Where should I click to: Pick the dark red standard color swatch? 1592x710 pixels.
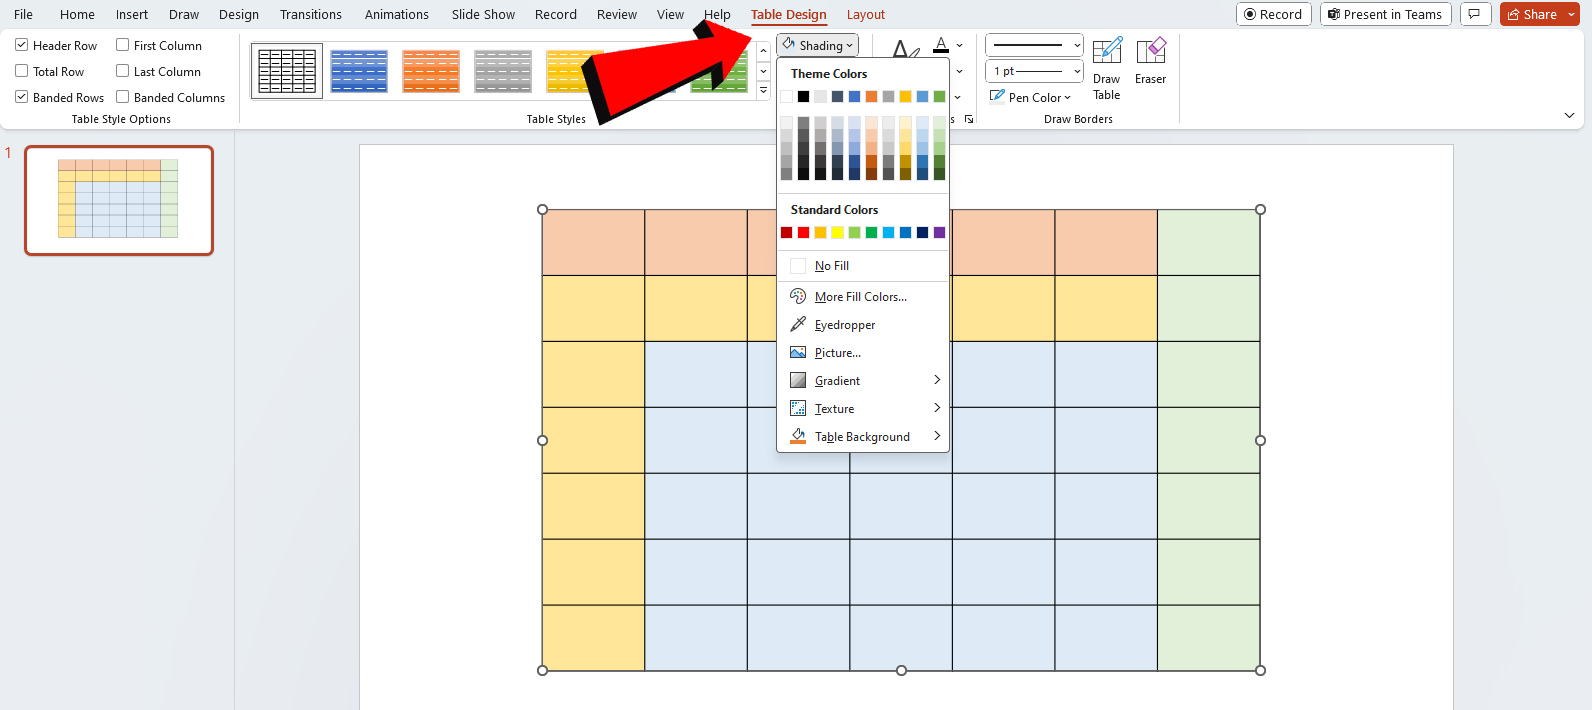pyautogui.click(x=786, y=232)
